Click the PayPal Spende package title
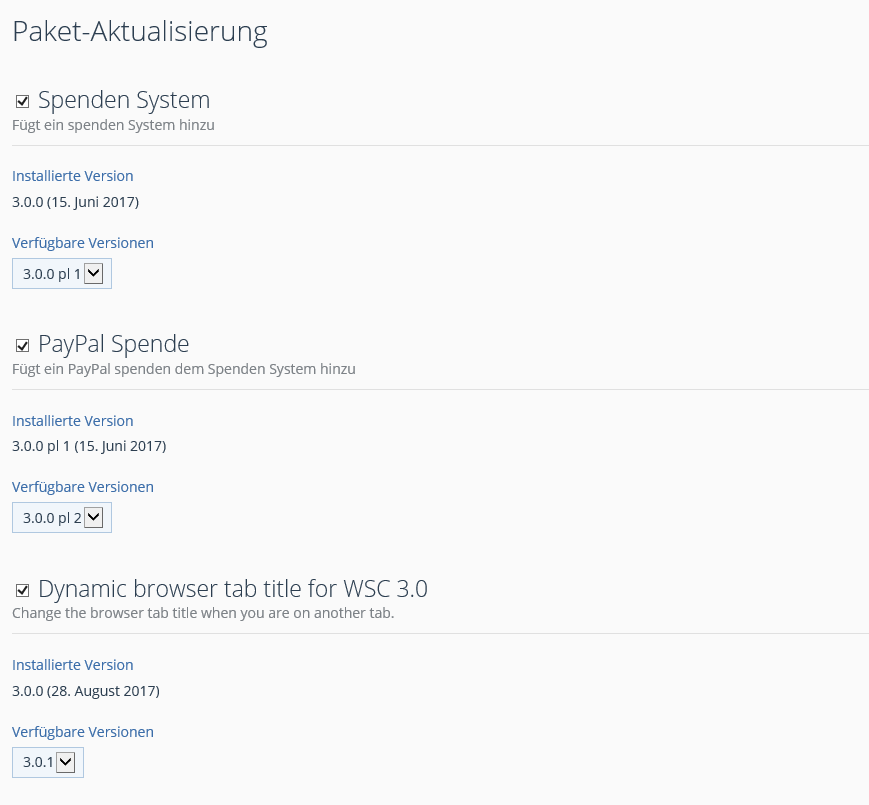 point(113,344)
